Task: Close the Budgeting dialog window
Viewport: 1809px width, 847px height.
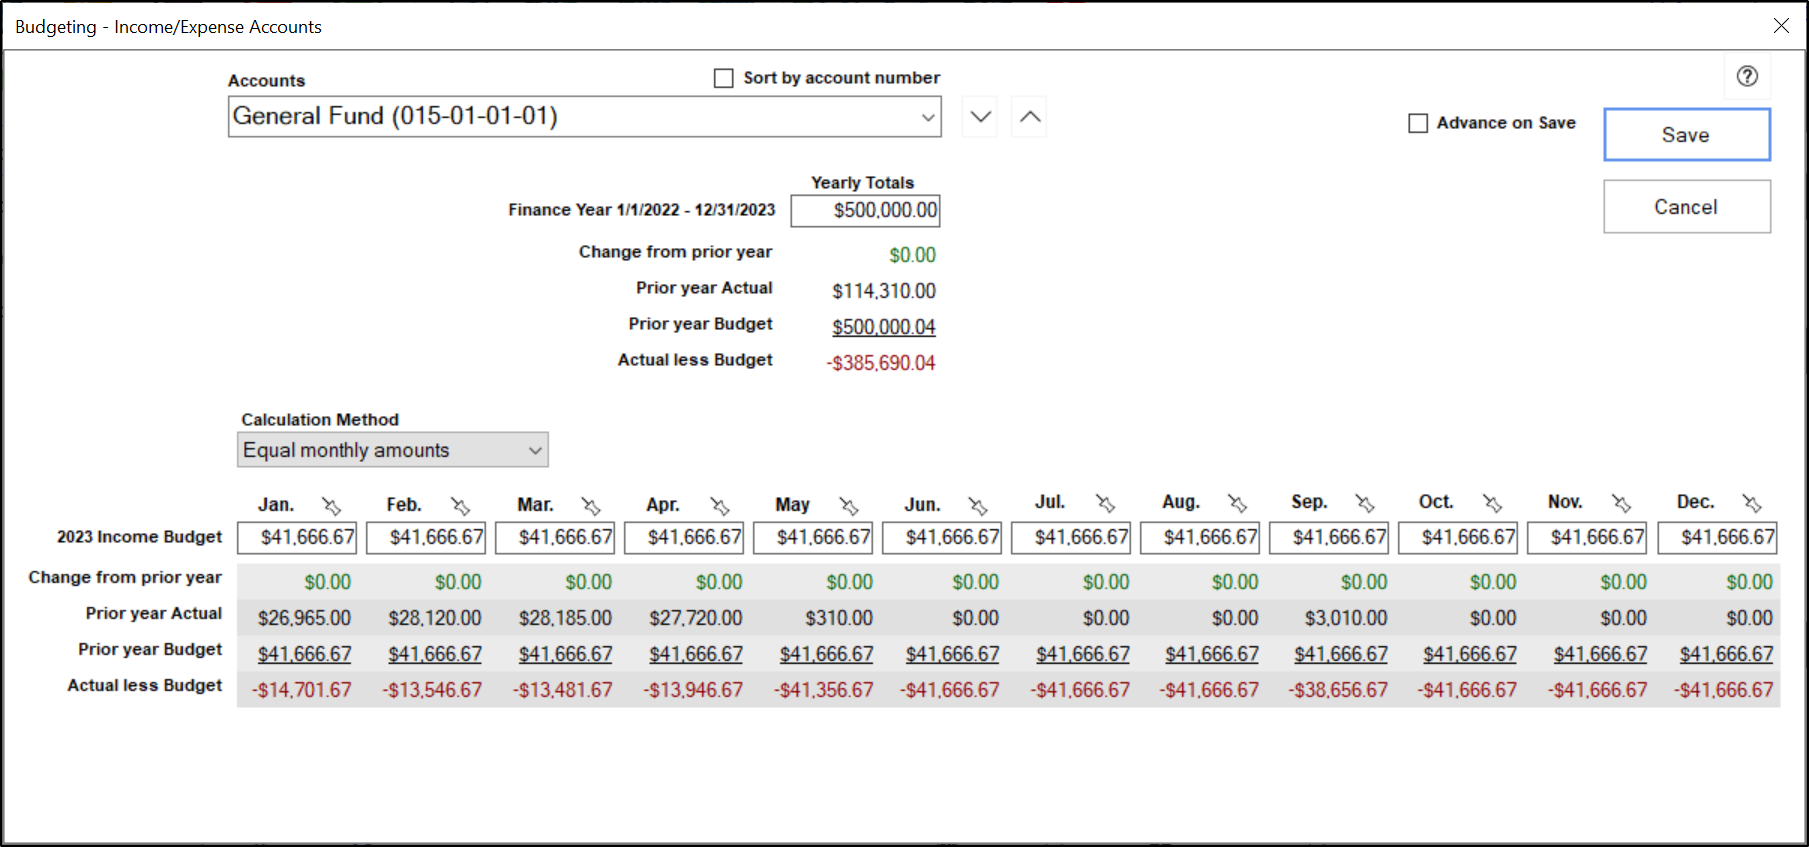Action: click(1781, 26)
